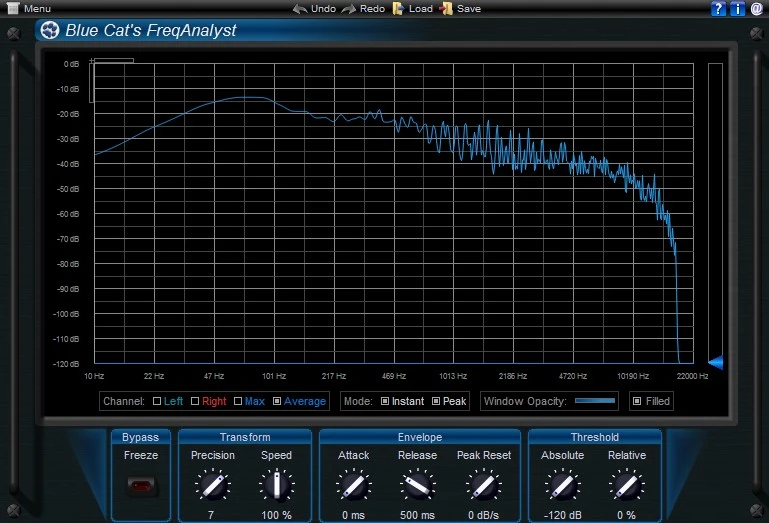Open the help question mark icon
This screenshot has height=523, width=769.
(718, 8)
